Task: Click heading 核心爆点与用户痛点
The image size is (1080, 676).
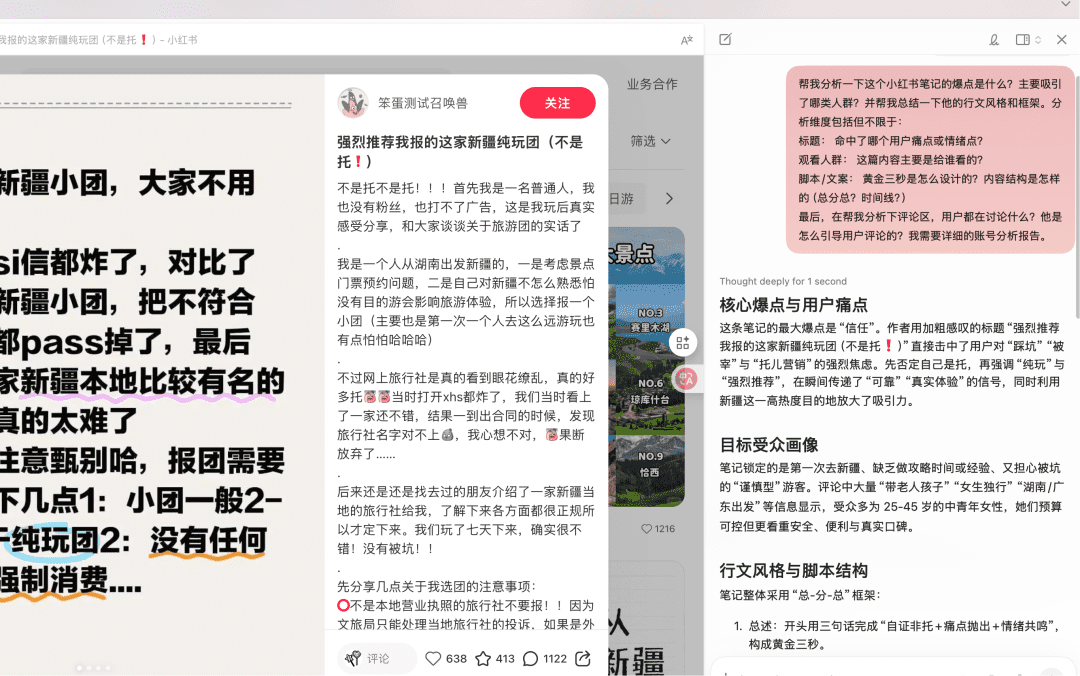Action: (793, 305)
